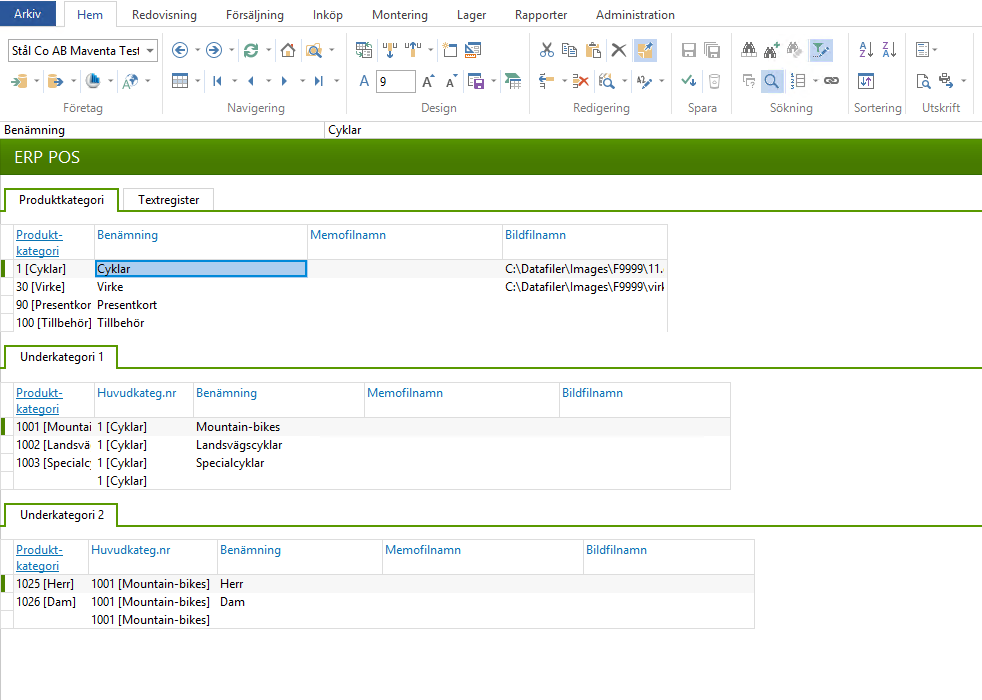Toggle the filter funnel button
982x700 pixels.
point(821,50)
